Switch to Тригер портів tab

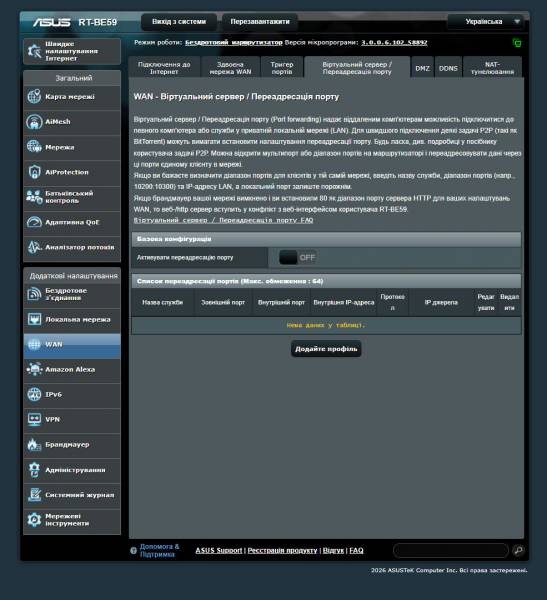[x=282, y=68]
